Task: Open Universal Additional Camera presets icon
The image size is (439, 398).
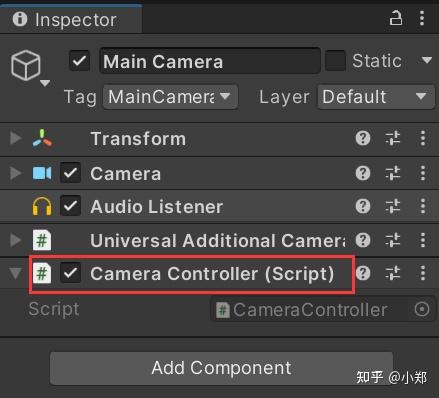Action: click(393, 240)
